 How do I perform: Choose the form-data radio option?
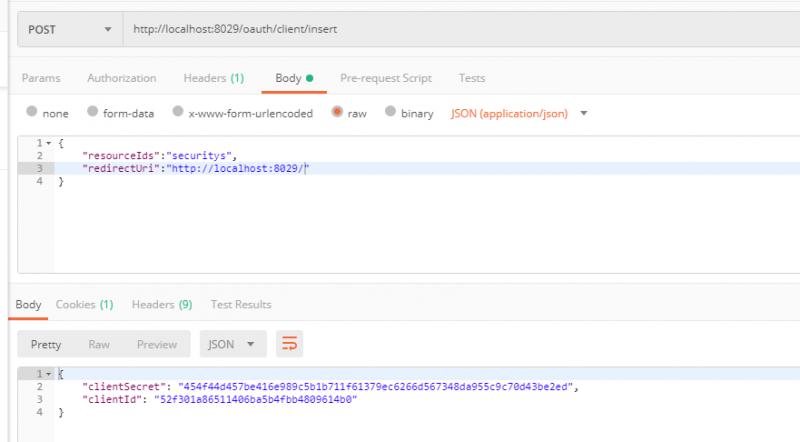click(92, 111)
